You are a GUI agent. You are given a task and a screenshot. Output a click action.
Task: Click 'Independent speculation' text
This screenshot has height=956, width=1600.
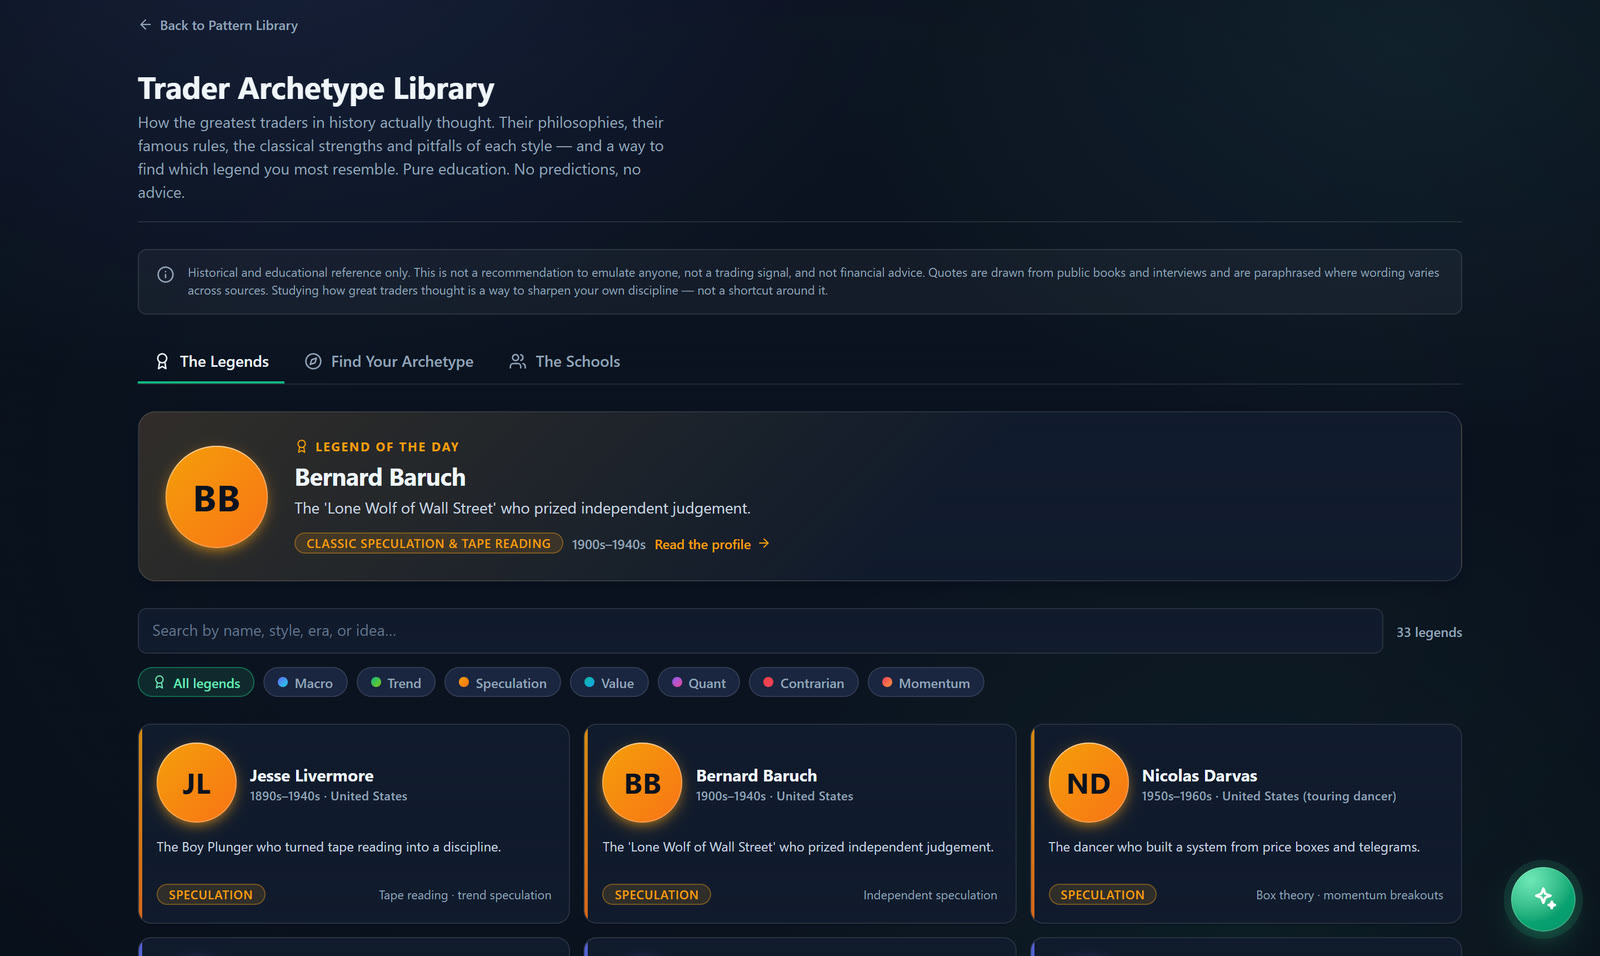pos(930,895)
